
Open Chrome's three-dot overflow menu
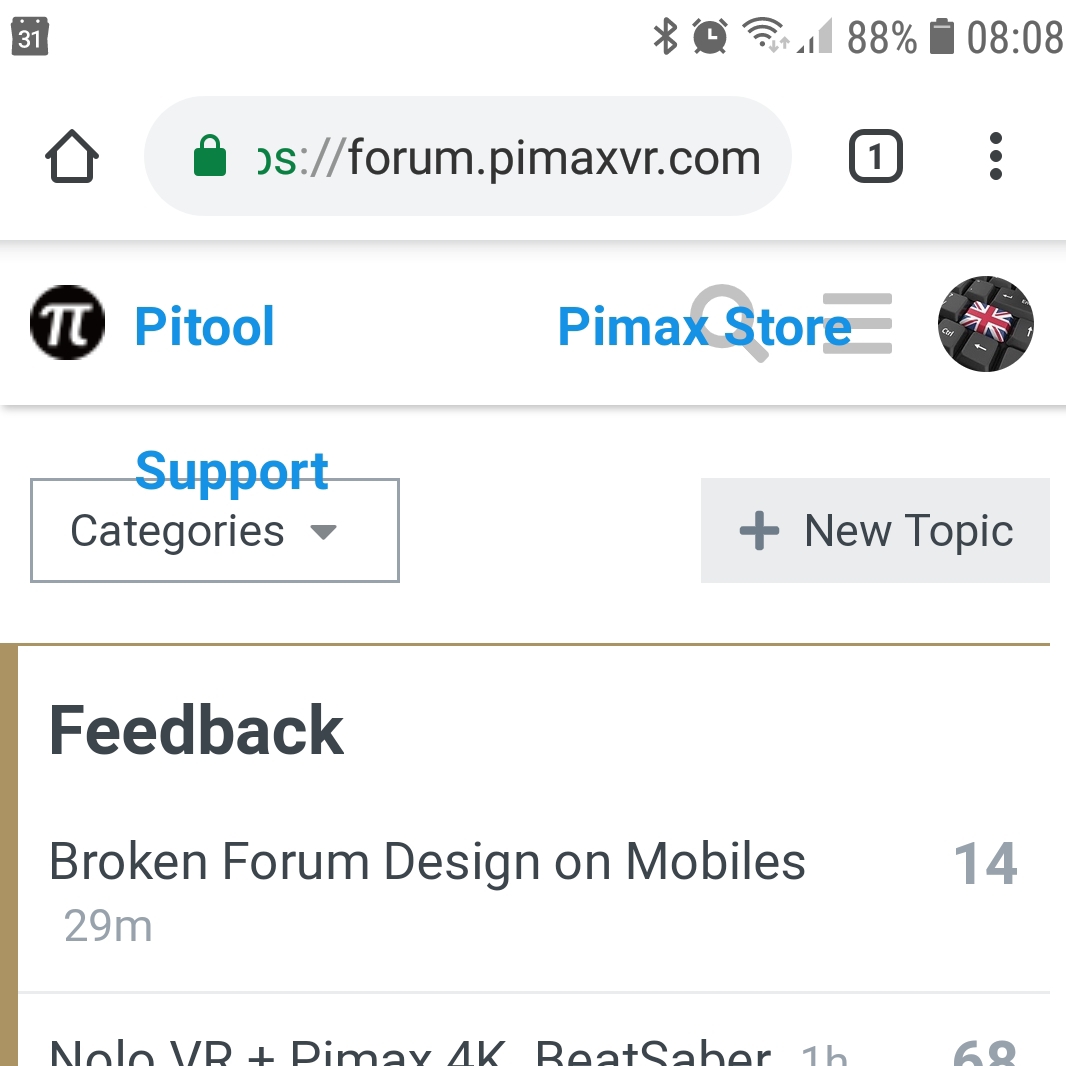(994, 157)
